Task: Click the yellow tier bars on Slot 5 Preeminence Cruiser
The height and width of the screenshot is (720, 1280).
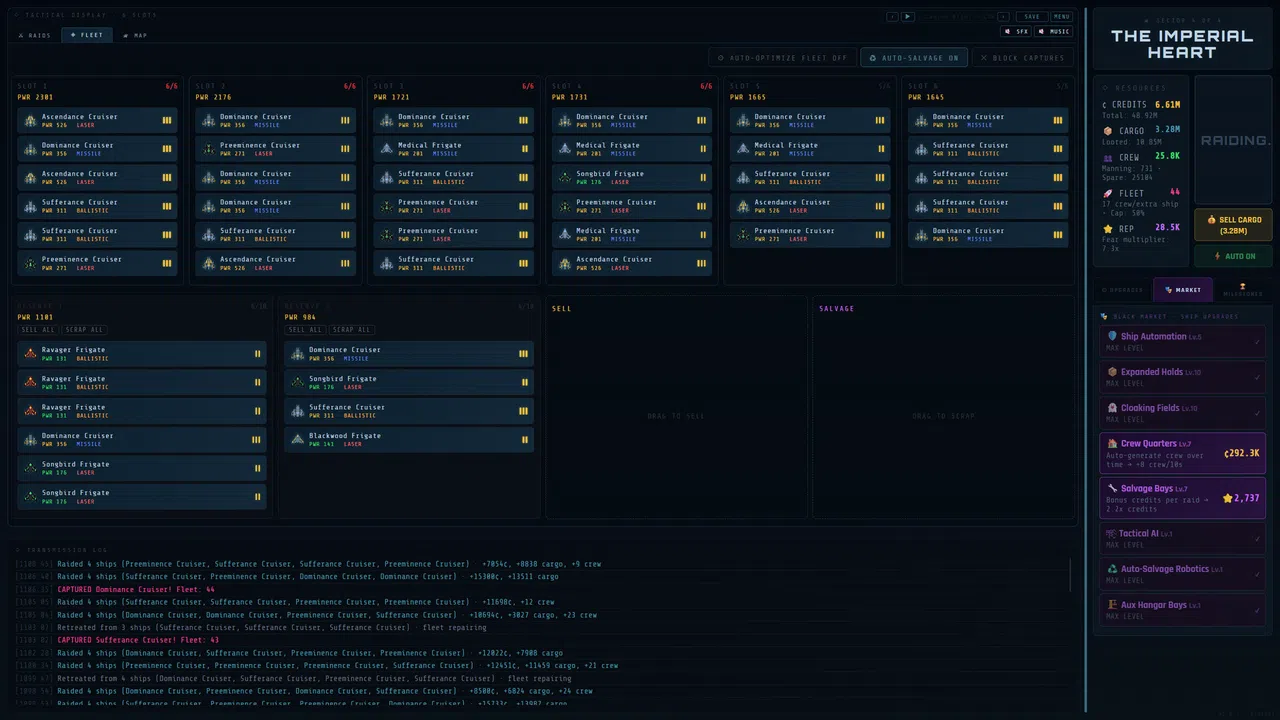Action: [x=880, y=235]
